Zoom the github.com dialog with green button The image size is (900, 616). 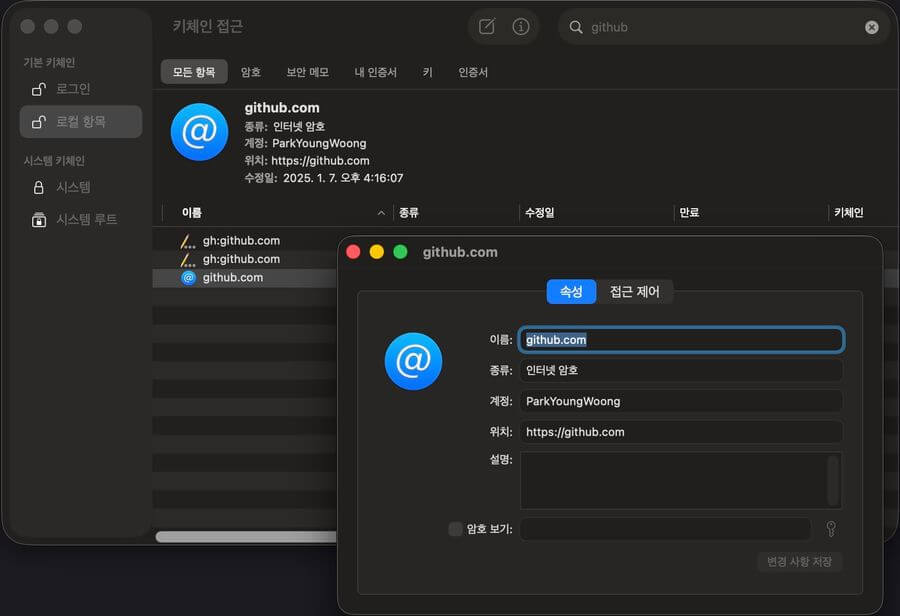coord(400,252)
